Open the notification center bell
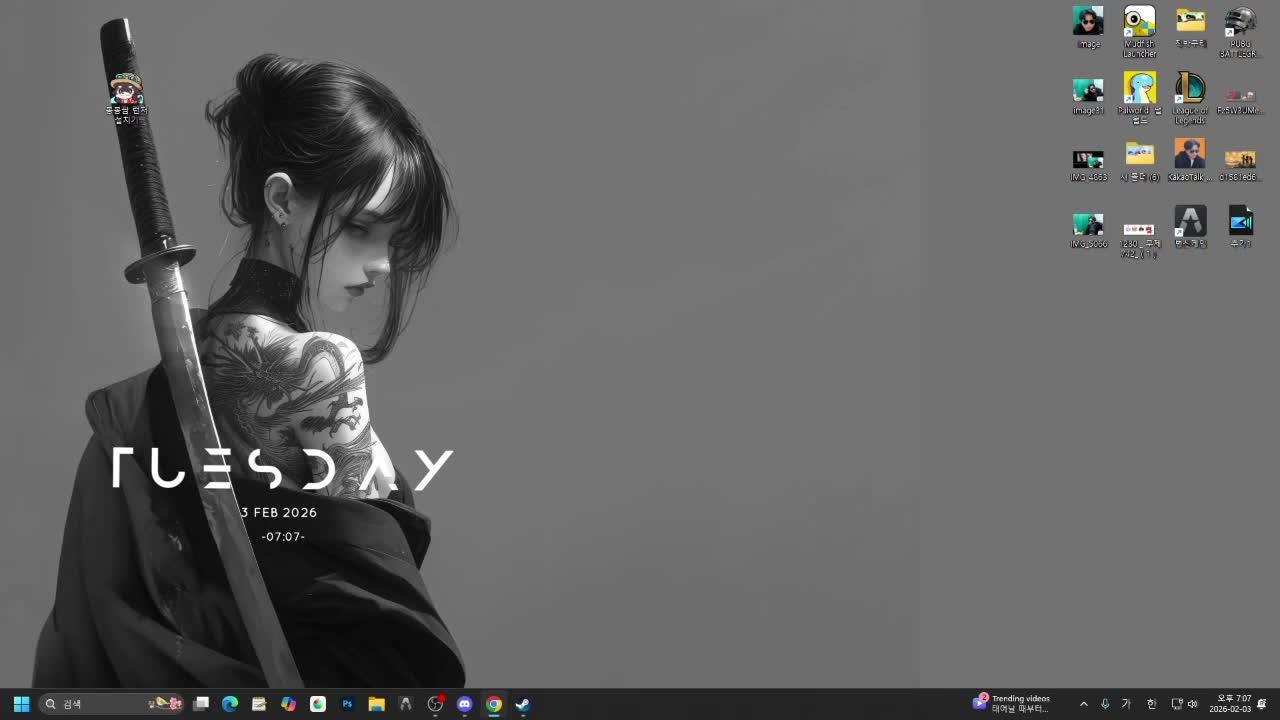1280x720 pixels. tap(1262, 704)
